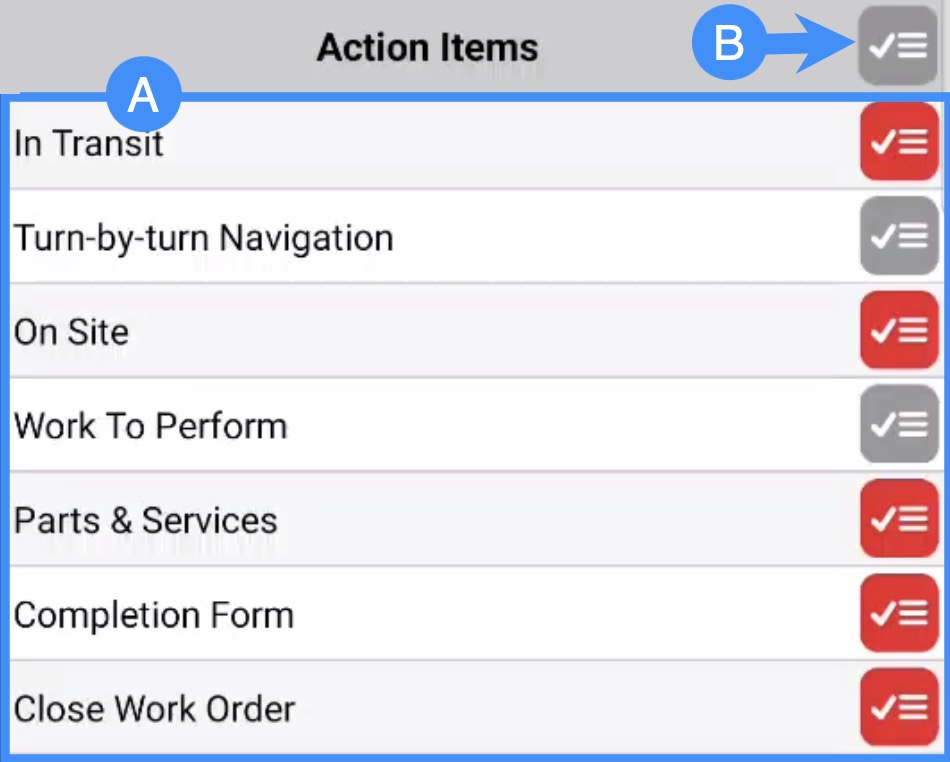Open the Completion Form entry
This screenshot has height=762, width=950.
tap(154, 614)
